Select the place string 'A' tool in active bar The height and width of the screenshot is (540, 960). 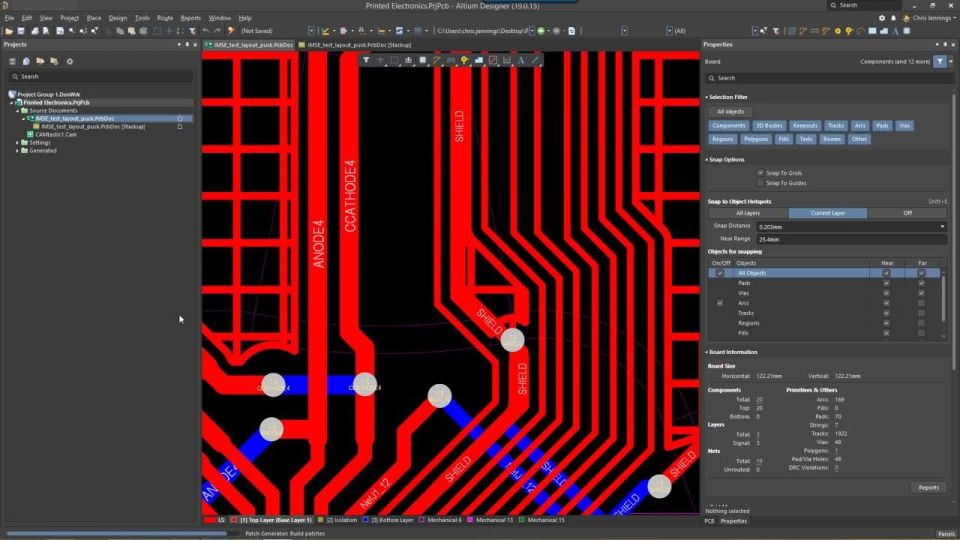point(521,60)
